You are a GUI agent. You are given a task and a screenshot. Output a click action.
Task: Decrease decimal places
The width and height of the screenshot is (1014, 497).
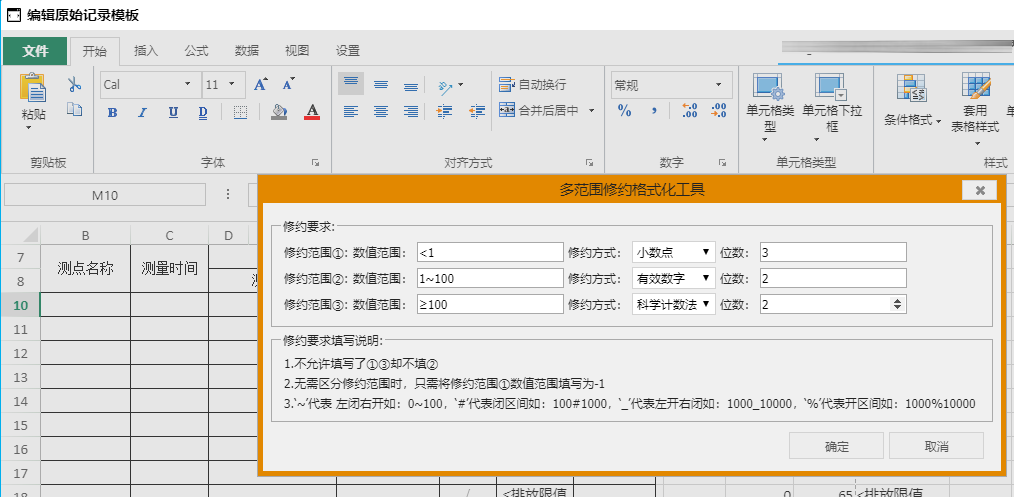point(718,111)
